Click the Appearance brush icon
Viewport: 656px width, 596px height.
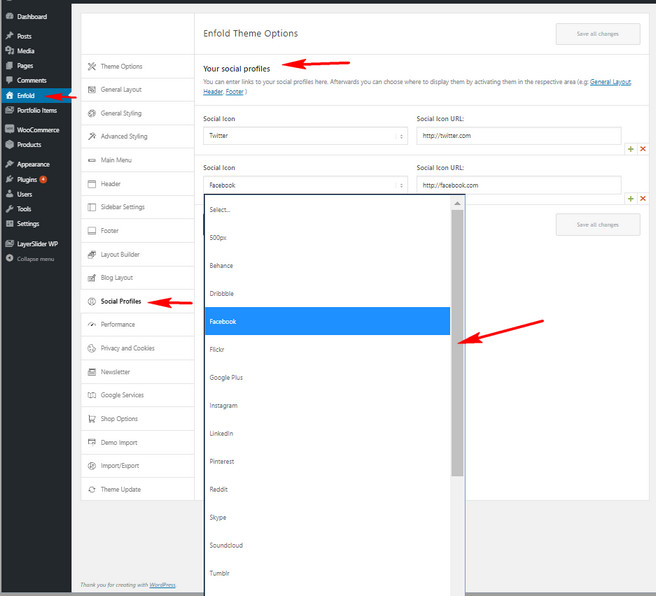point(10,164)
